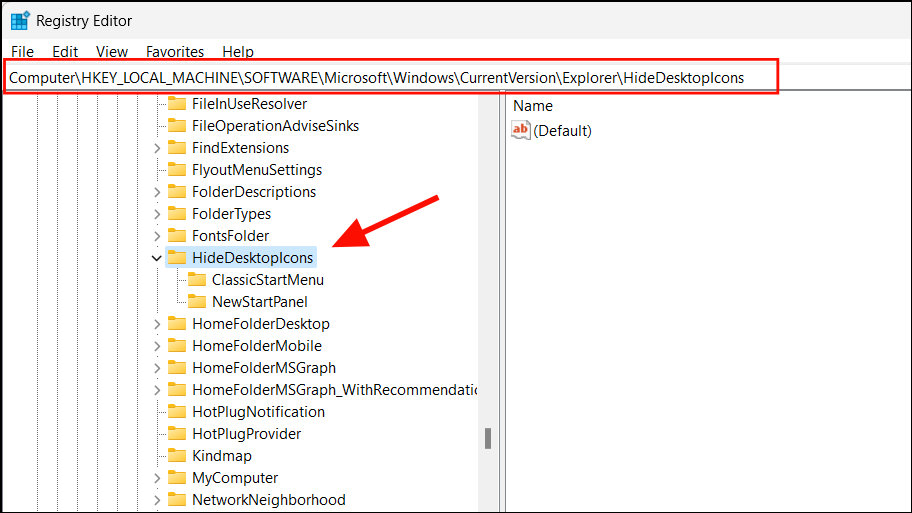Expand the FindExtensions key
Screen dimensions: 912x513
157,148
